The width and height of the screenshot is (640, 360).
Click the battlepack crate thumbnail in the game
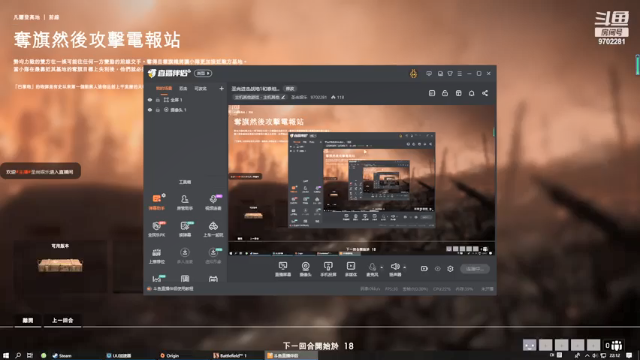tap(60, 265)
